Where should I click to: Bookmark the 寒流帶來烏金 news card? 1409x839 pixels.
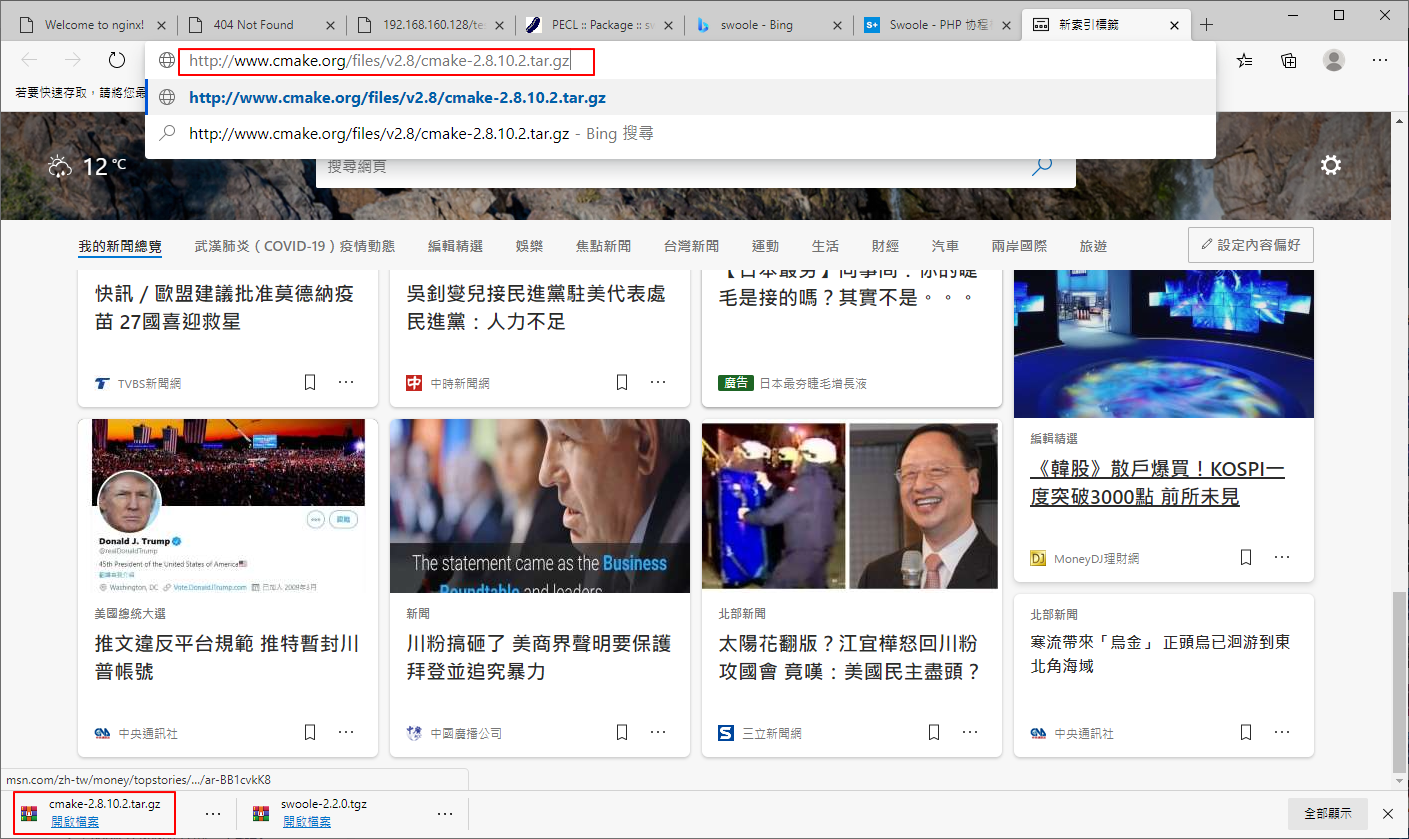pos(1246,732)
